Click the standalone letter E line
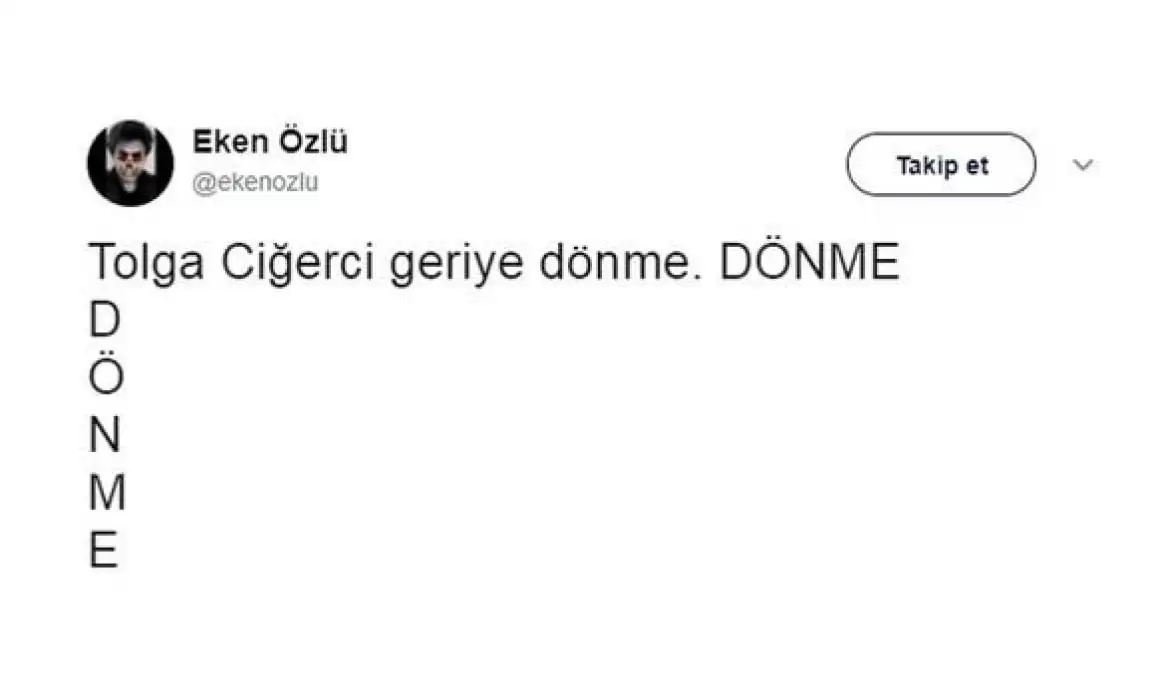The image size is (1176, 675). (x=103, y=551)
